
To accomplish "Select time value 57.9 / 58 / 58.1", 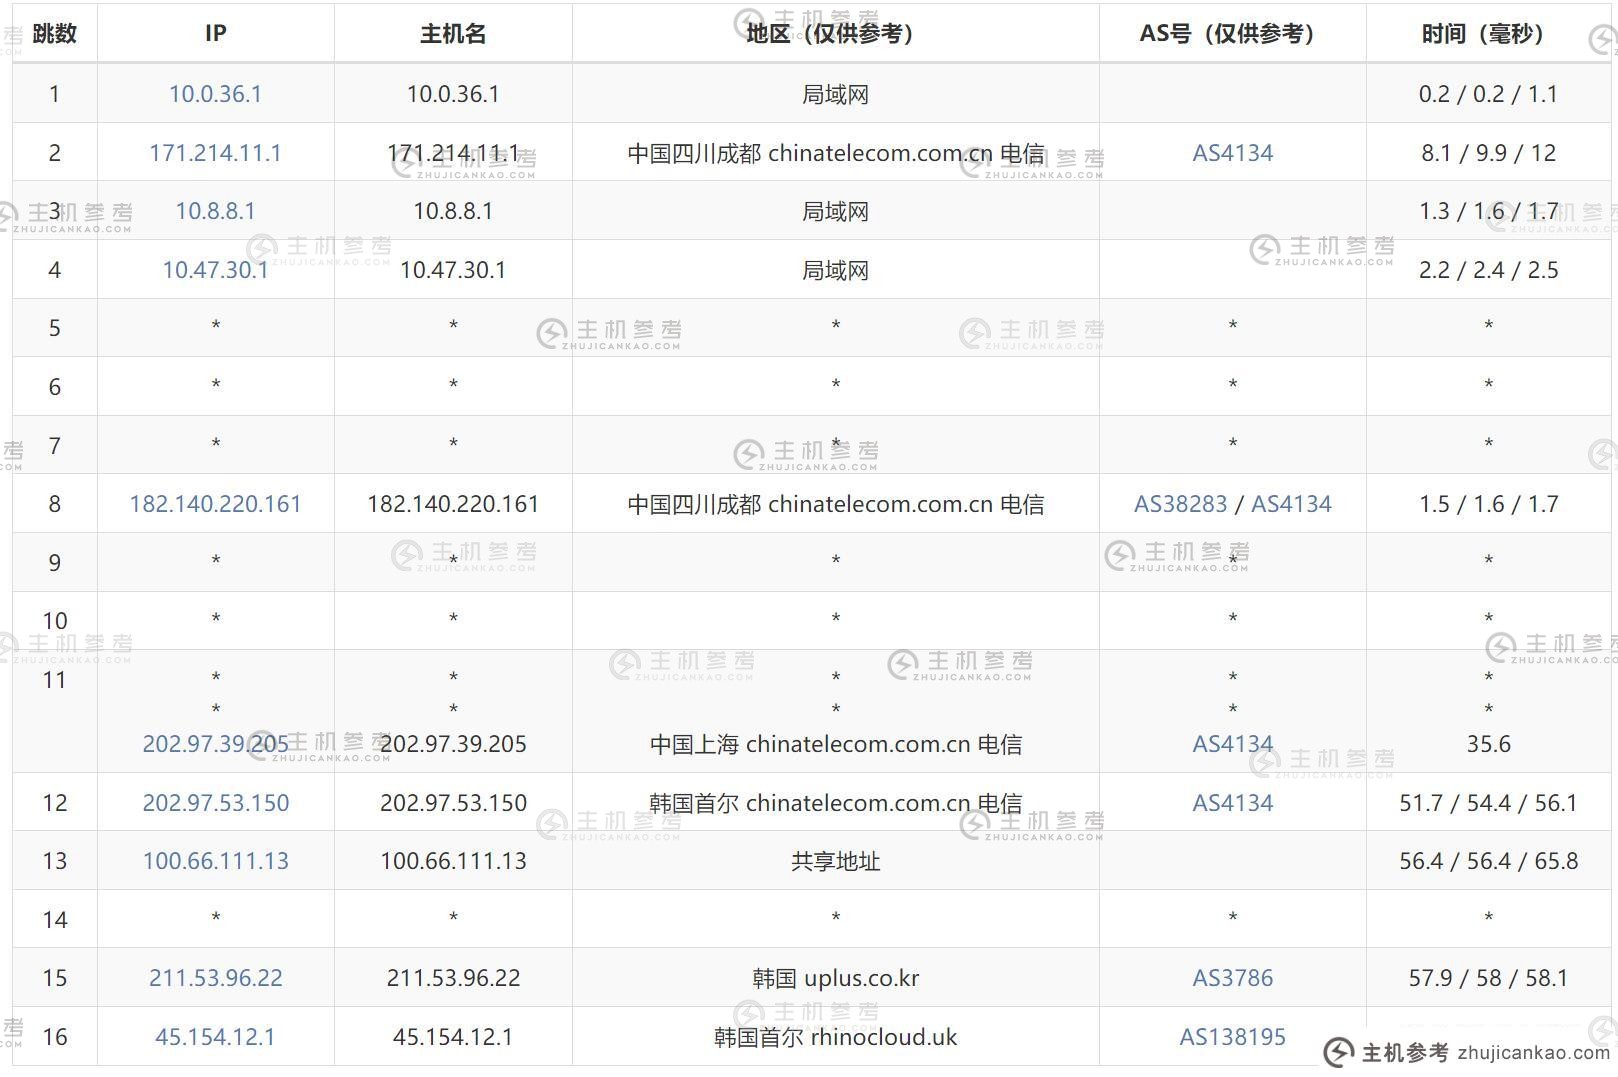I will 1488,978.
